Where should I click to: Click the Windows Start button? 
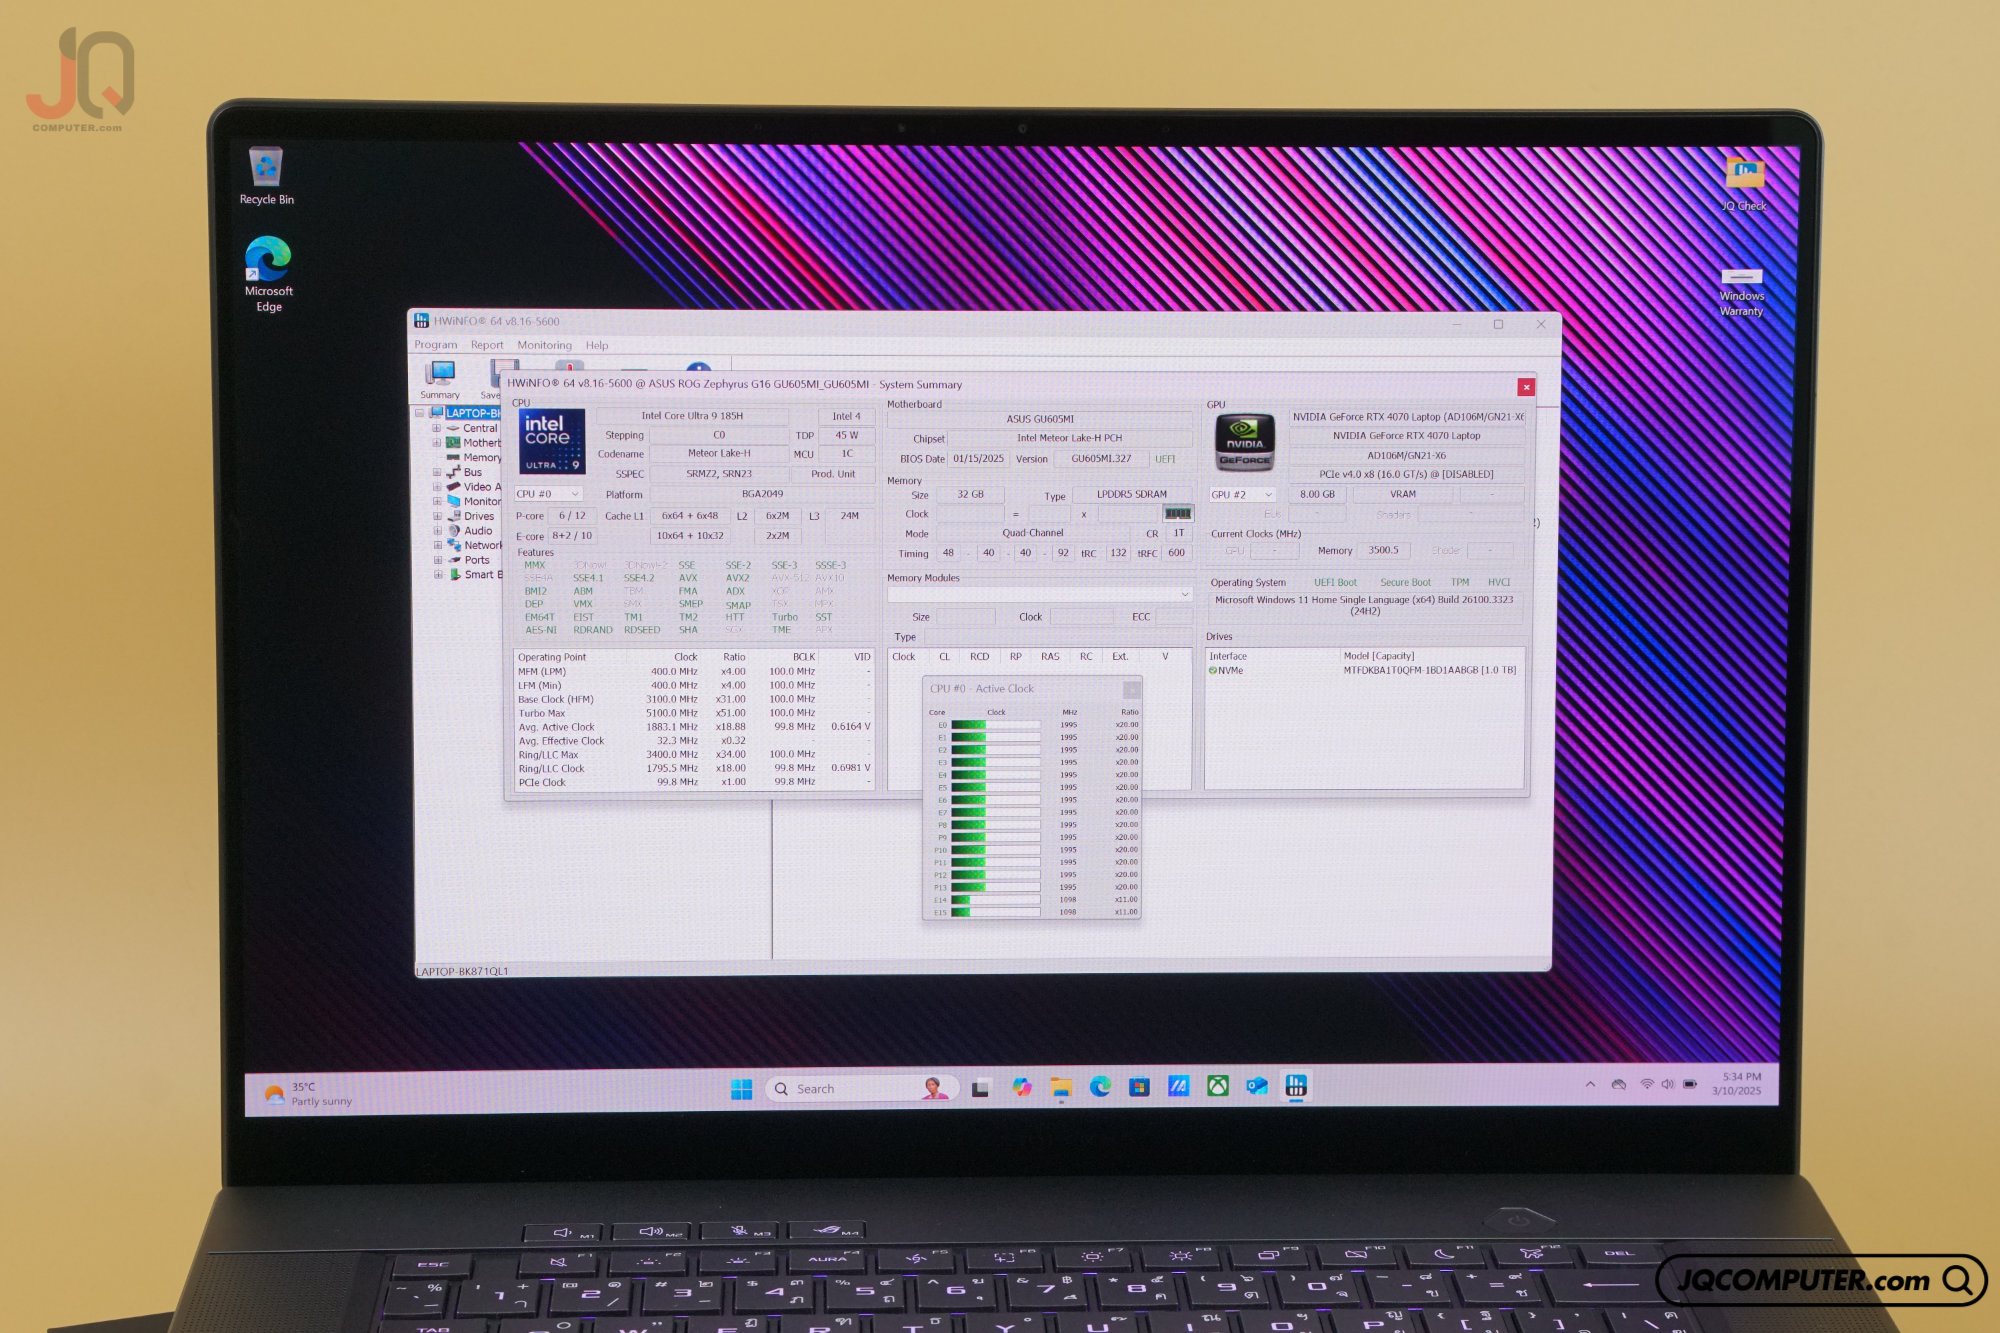point(741,1089)
